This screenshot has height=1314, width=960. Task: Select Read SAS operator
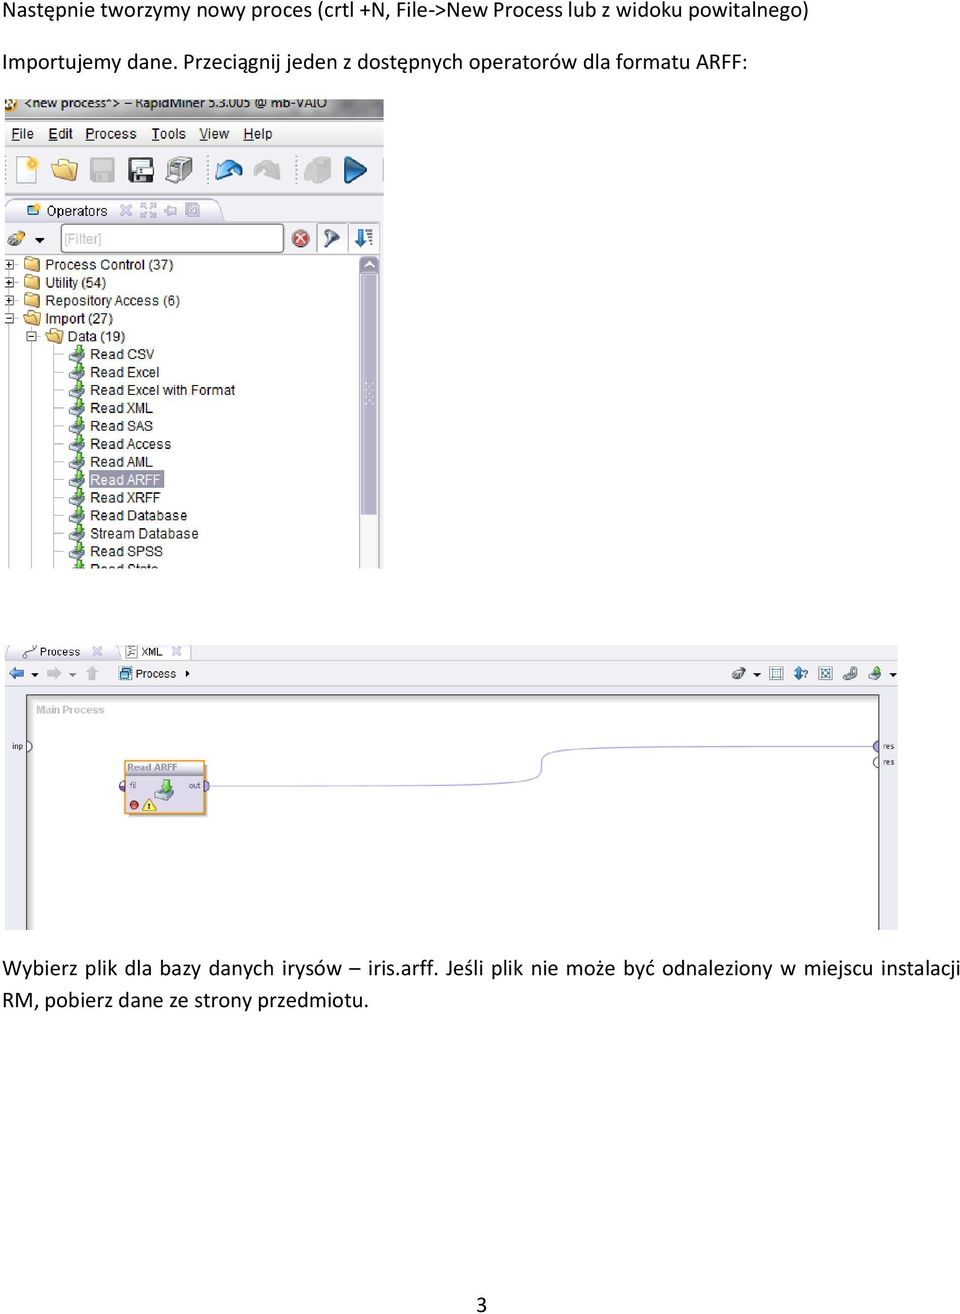click(x=121, y=426)
